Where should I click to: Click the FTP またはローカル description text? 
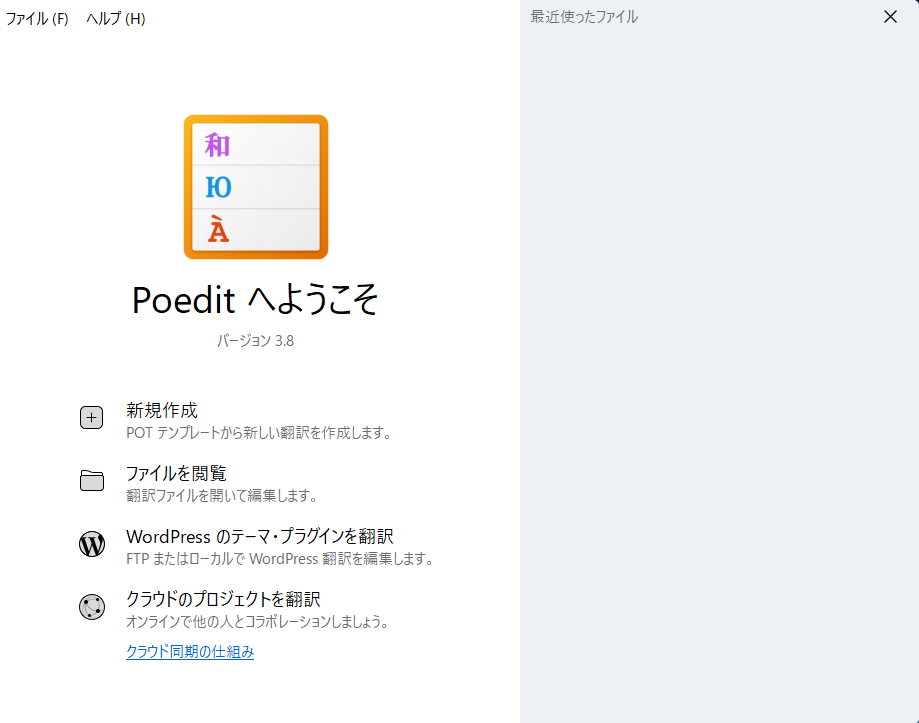coord(279,559)
